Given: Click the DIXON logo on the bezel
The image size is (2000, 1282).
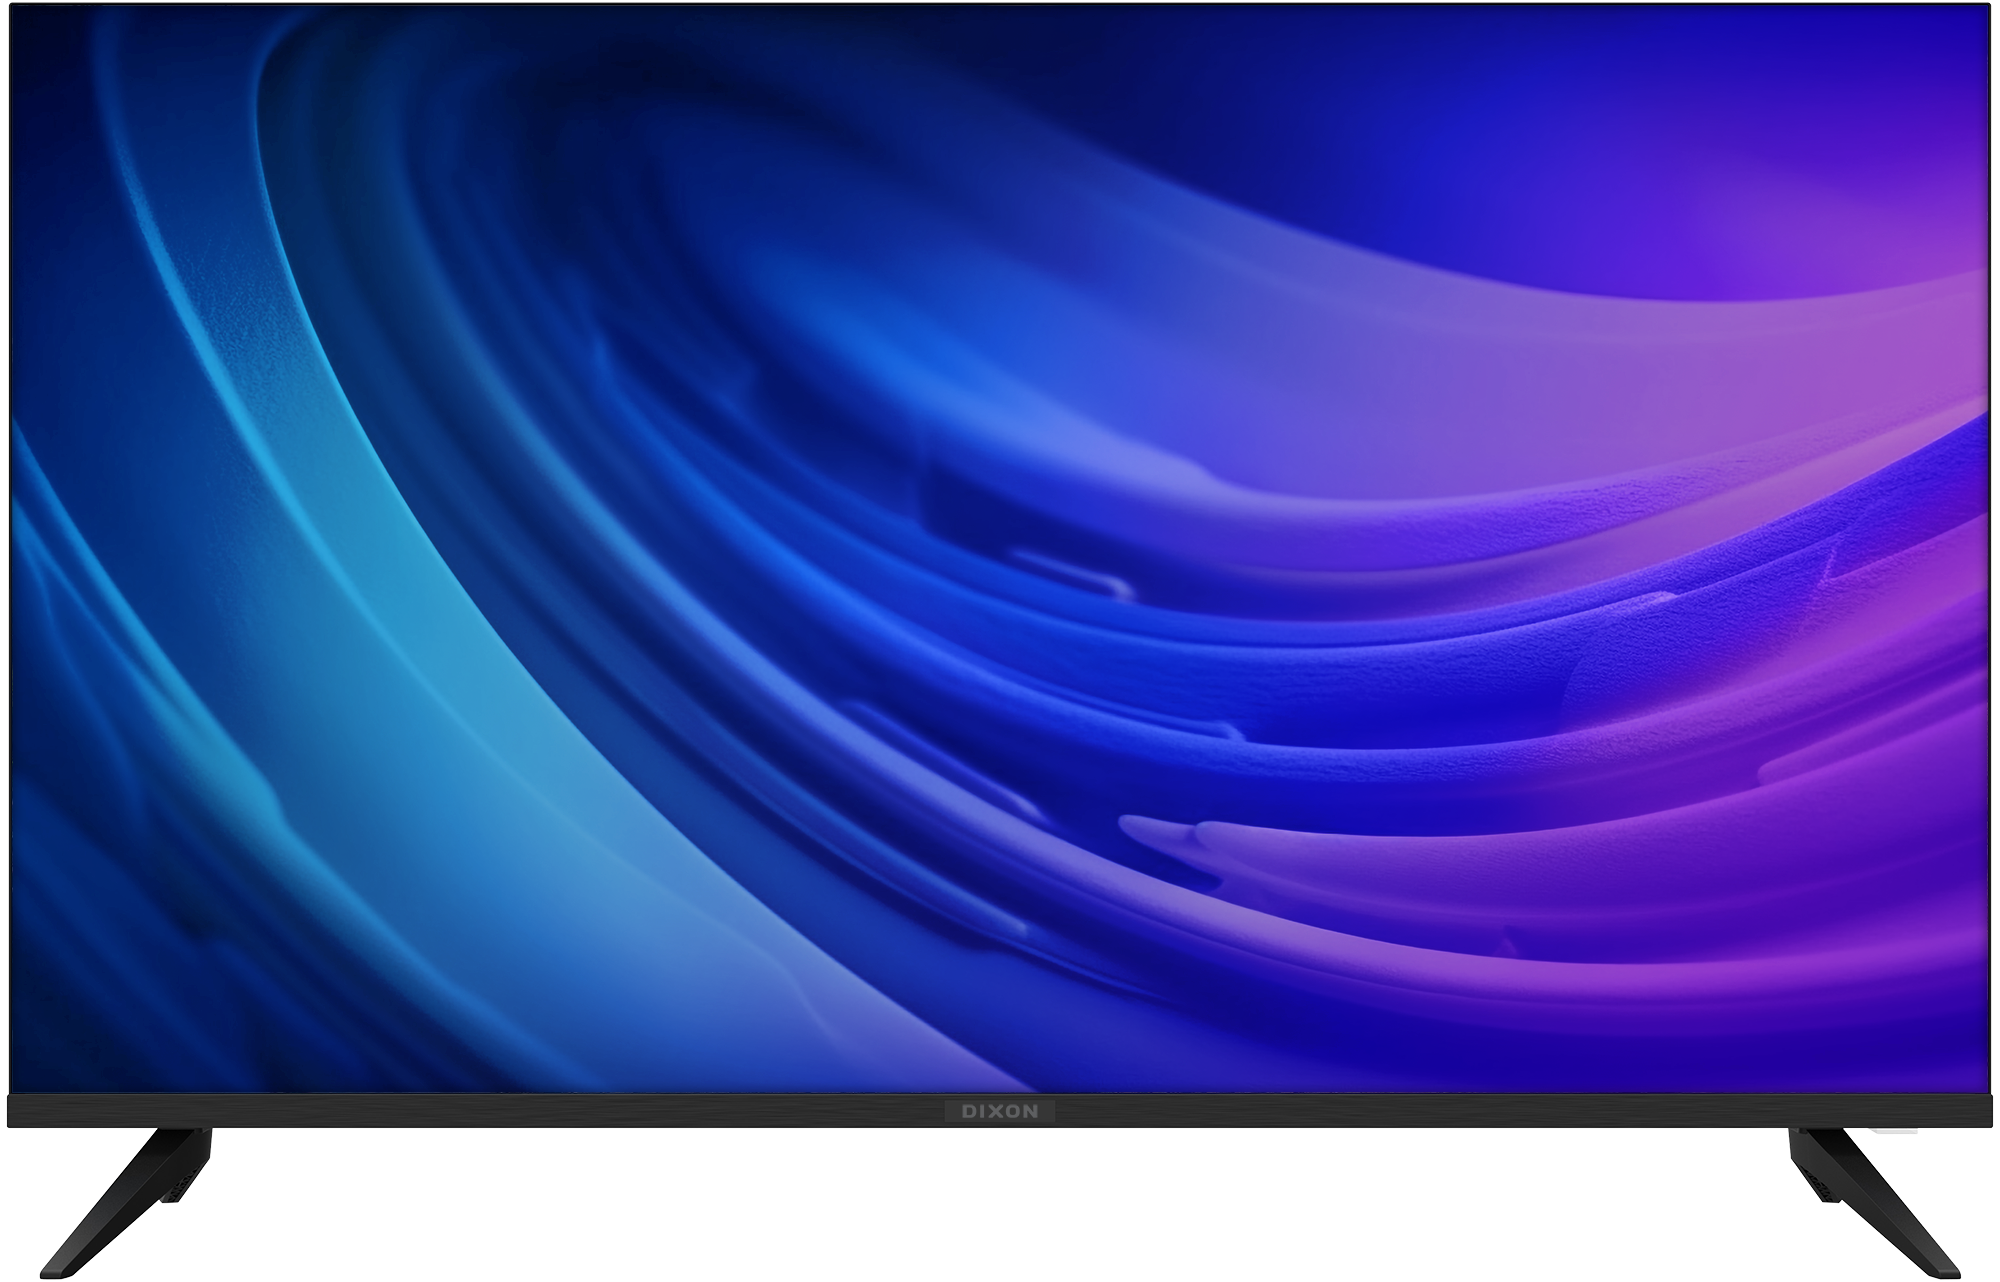Looking at the screenshot, I should click(x=999, y=1111).
